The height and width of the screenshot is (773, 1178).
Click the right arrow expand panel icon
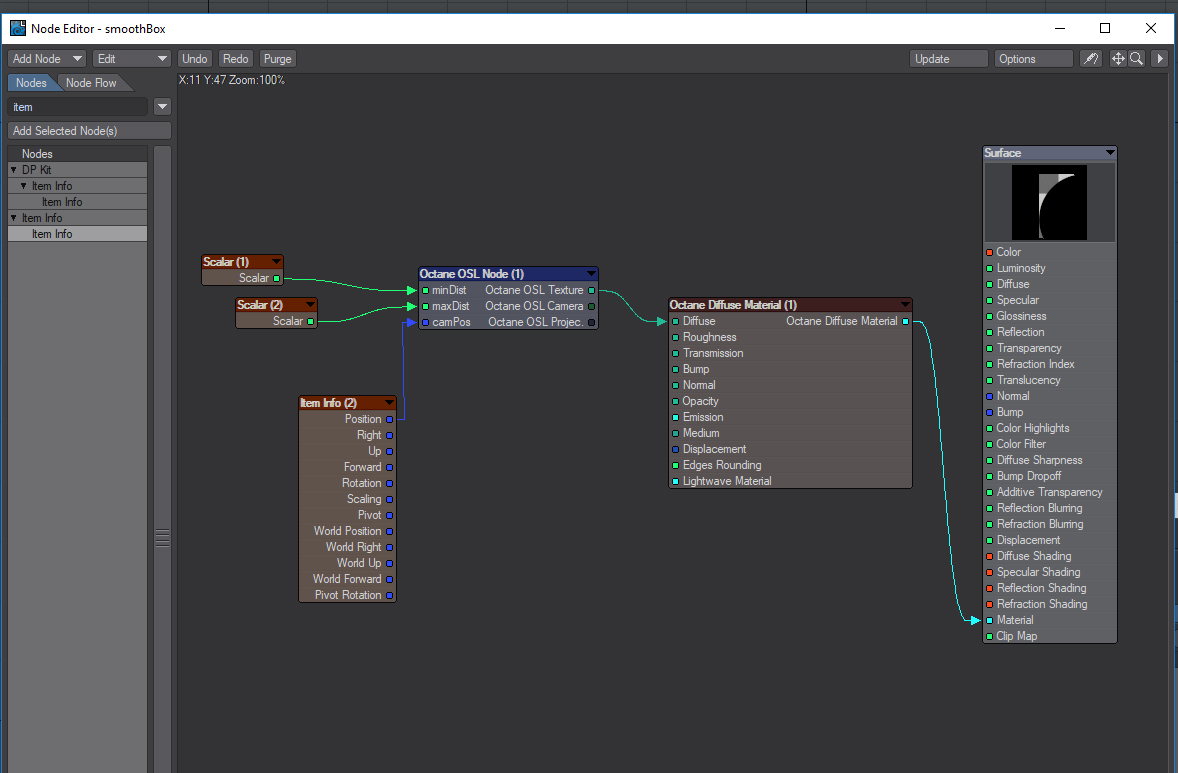1159,59
